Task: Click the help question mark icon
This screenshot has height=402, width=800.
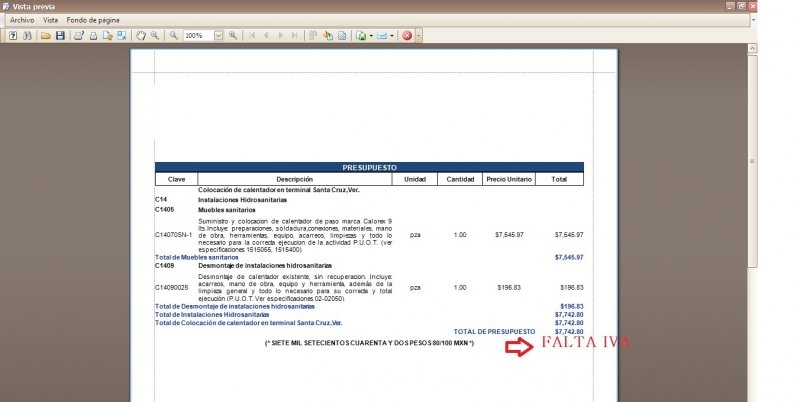Action: 12,35
